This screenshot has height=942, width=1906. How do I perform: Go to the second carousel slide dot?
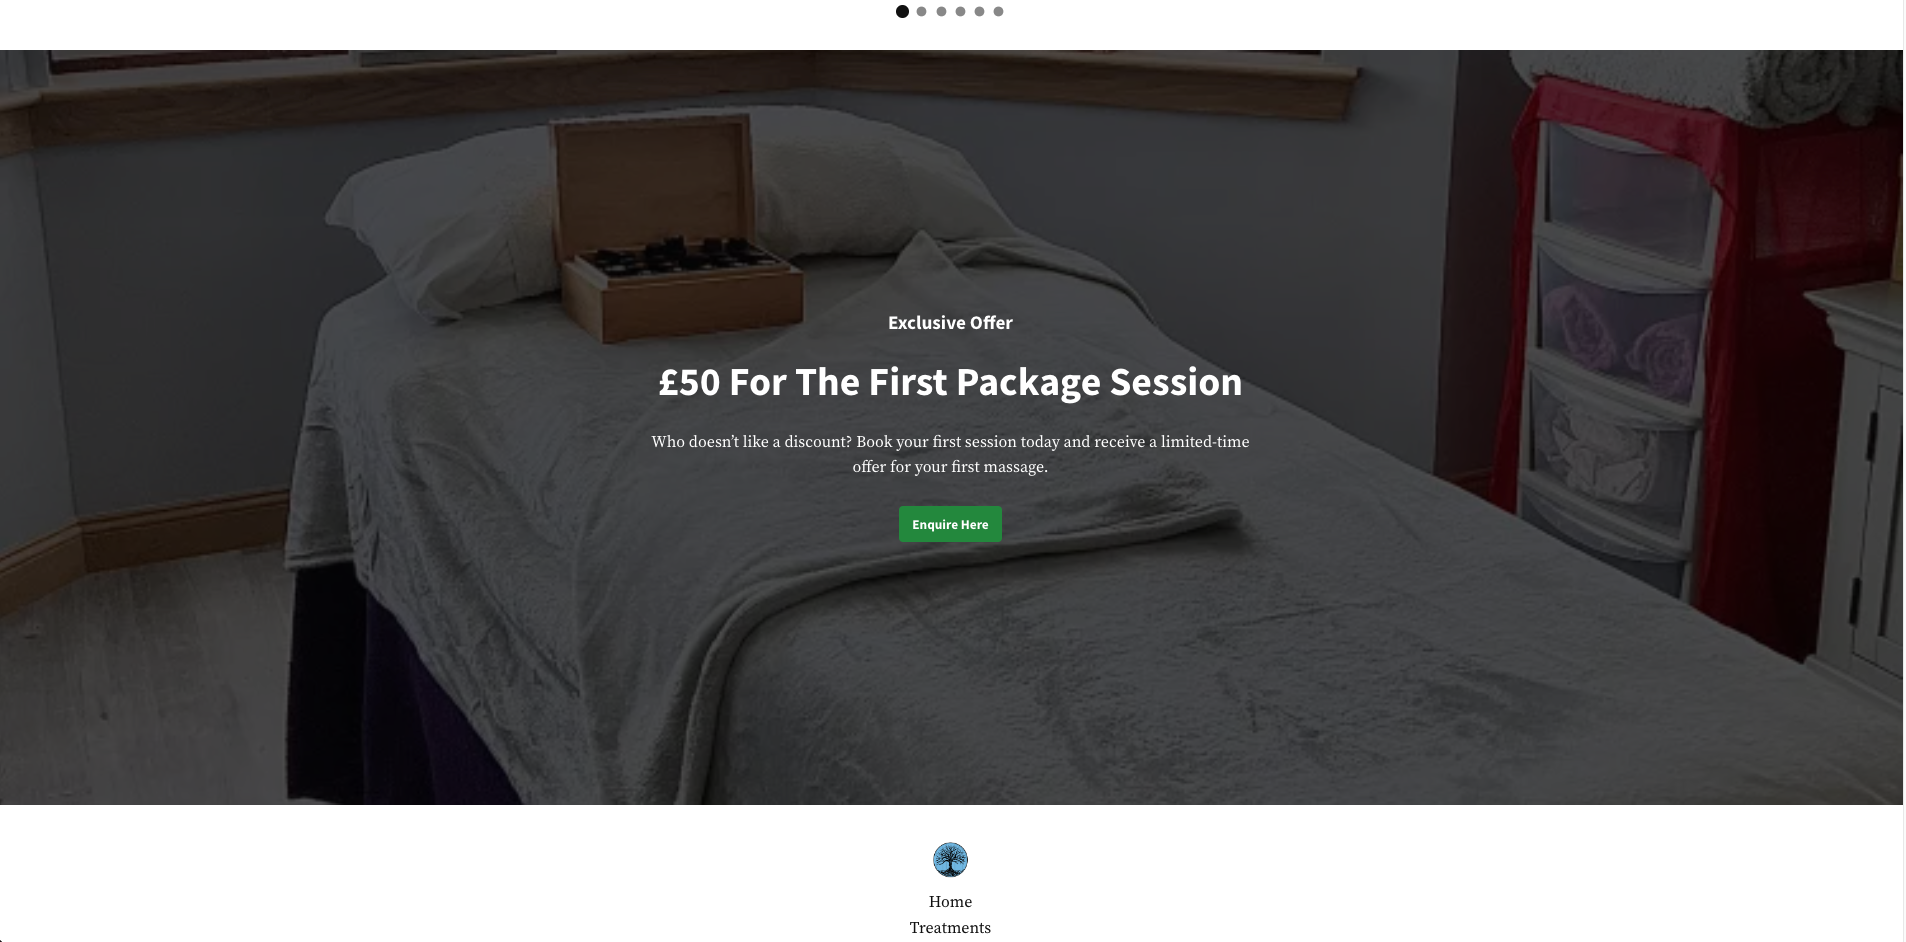[x=922, y=12]
